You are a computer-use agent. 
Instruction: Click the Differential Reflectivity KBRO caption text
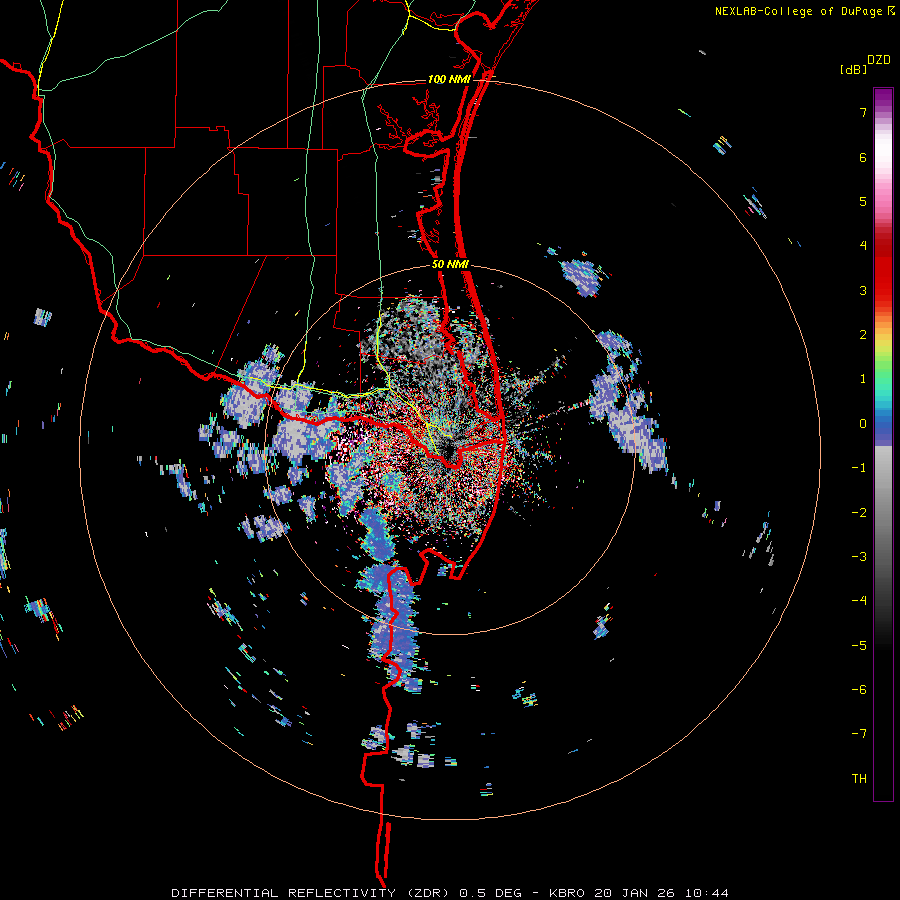coord(450,893)
